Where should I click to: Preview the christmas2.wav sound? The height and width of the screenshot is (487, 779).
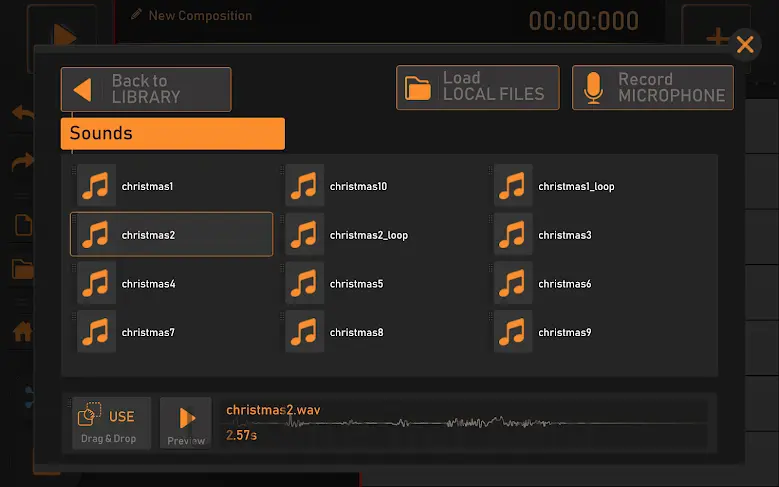click(186, 422)
